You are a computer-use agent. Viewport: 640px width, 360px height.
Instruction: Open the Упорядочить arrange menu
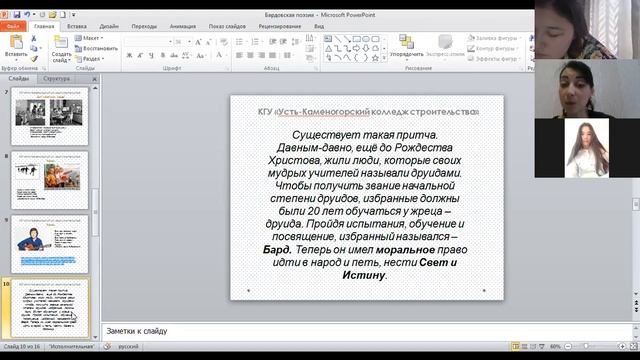coord(407,47)
